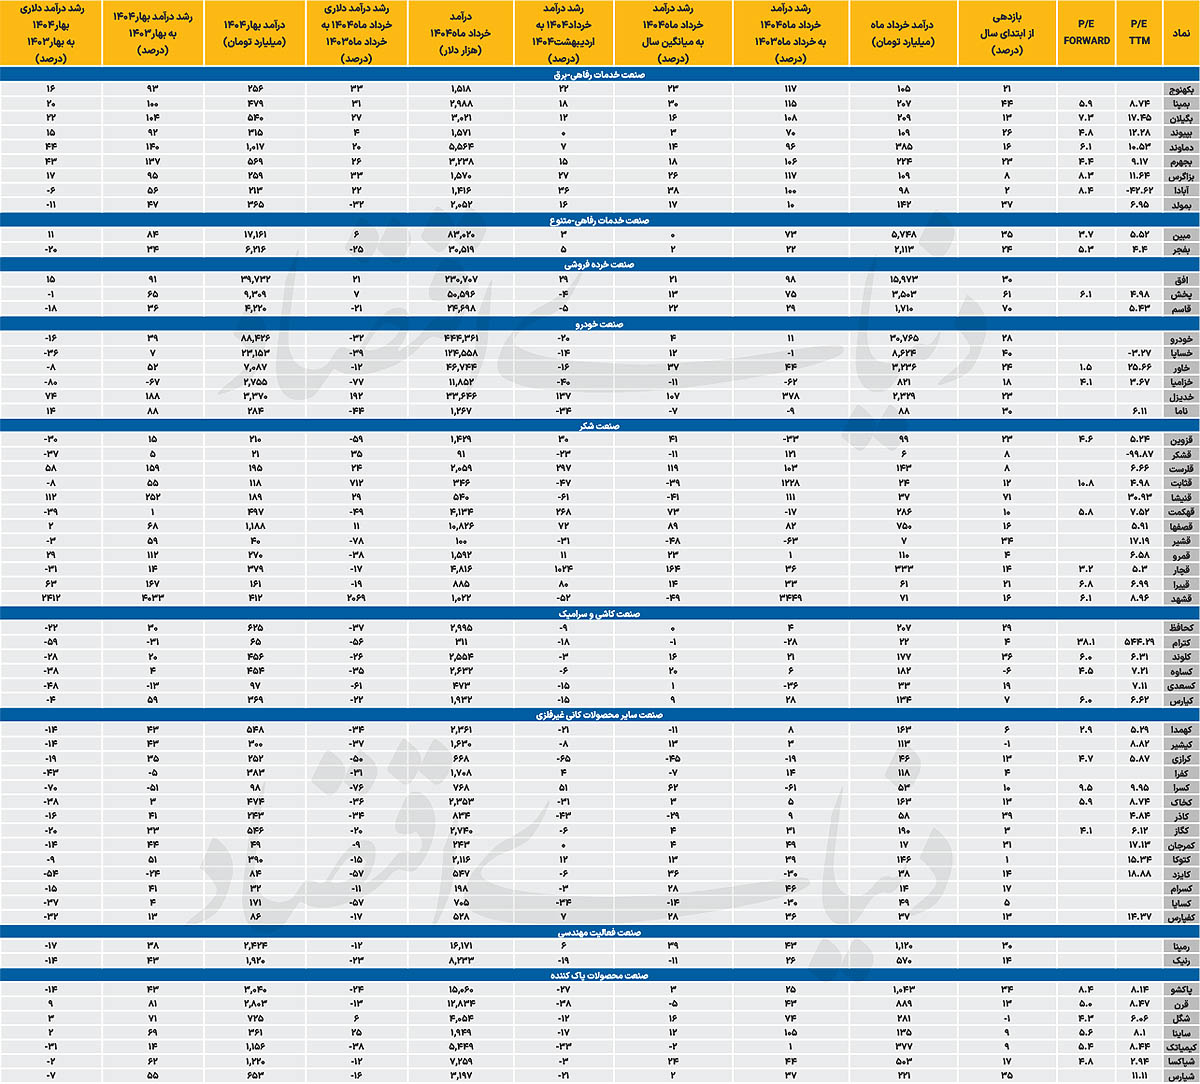Select the symbol cell 'قهکمت'

pos(1180,512)
